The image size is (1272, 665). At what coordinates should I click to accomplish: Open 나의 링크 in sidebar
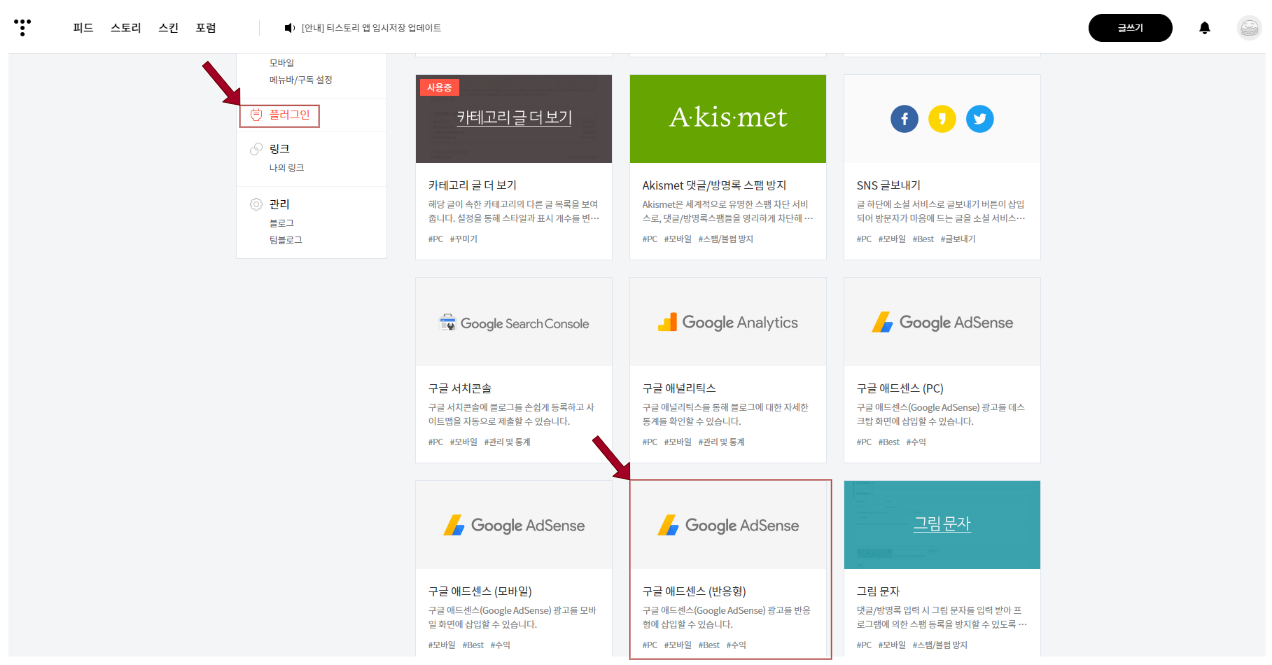pos(286,168)
